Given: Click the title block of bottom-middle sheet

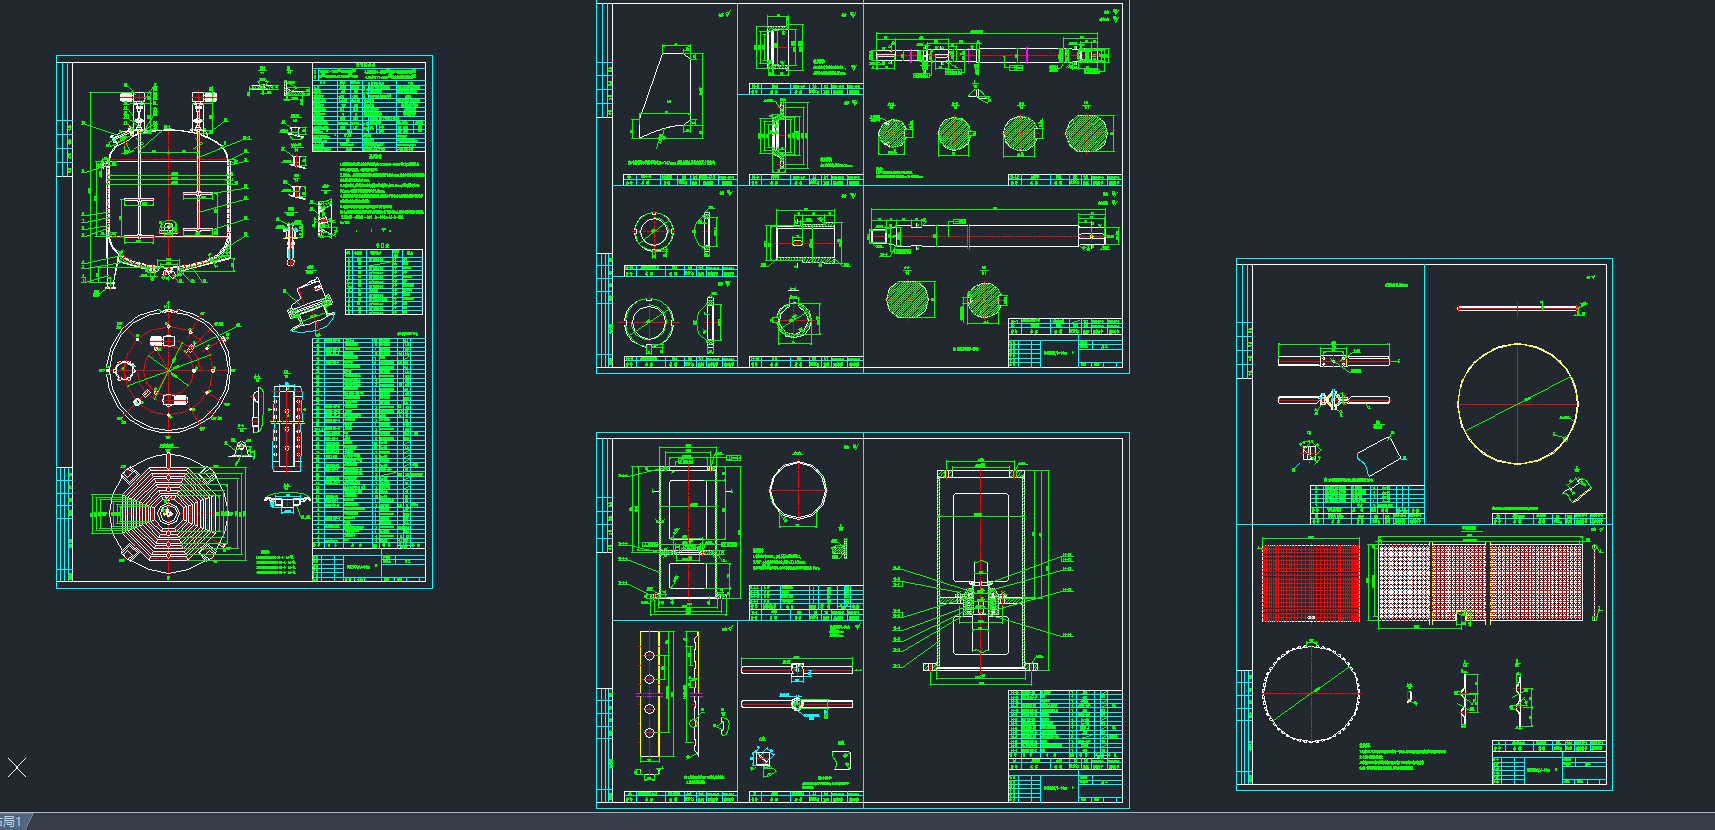Looking at the screenshot, I should tap(1065, 745).
